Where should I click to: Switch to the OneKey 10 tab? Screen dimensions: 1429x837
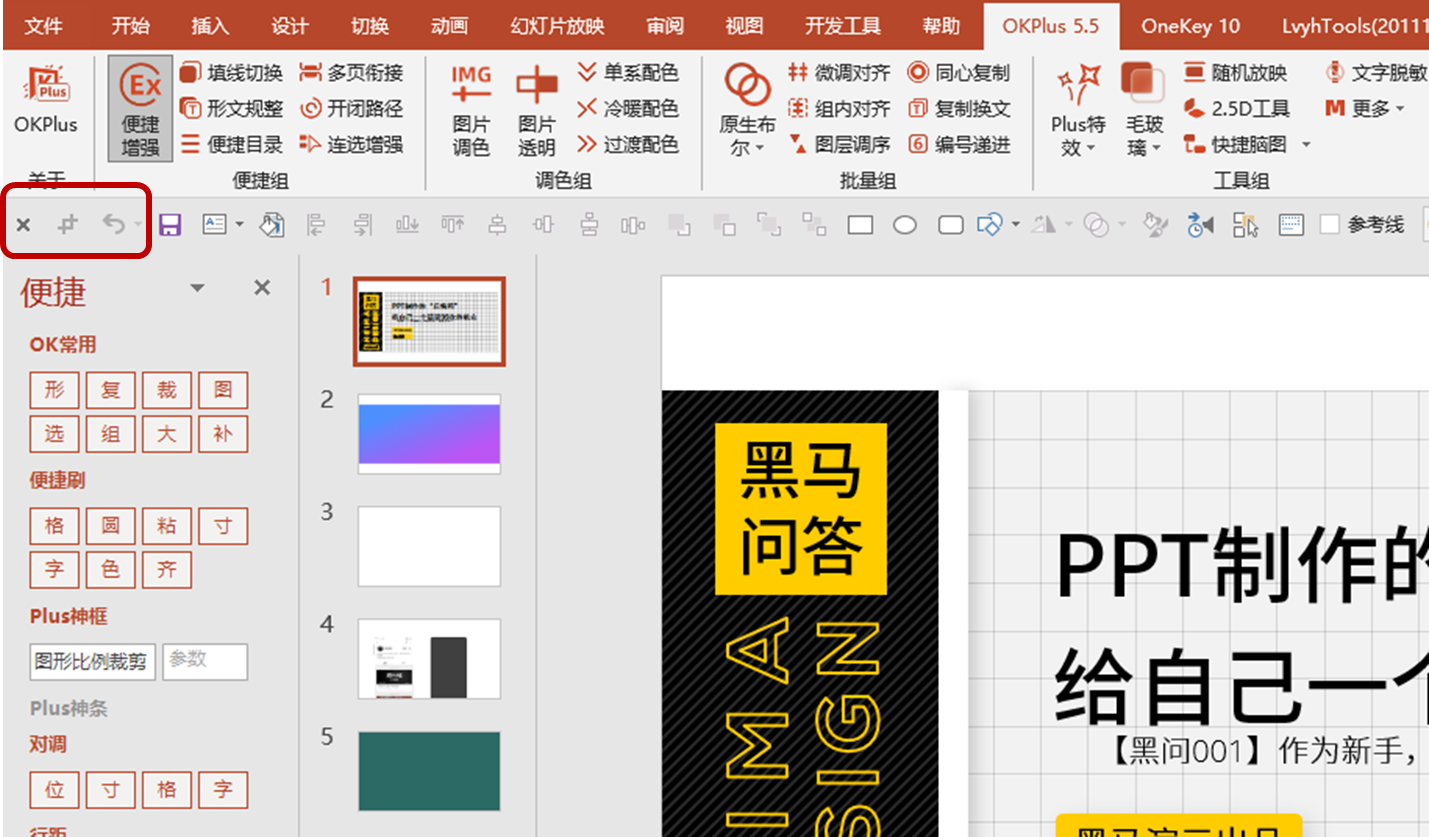[1190, 26]
